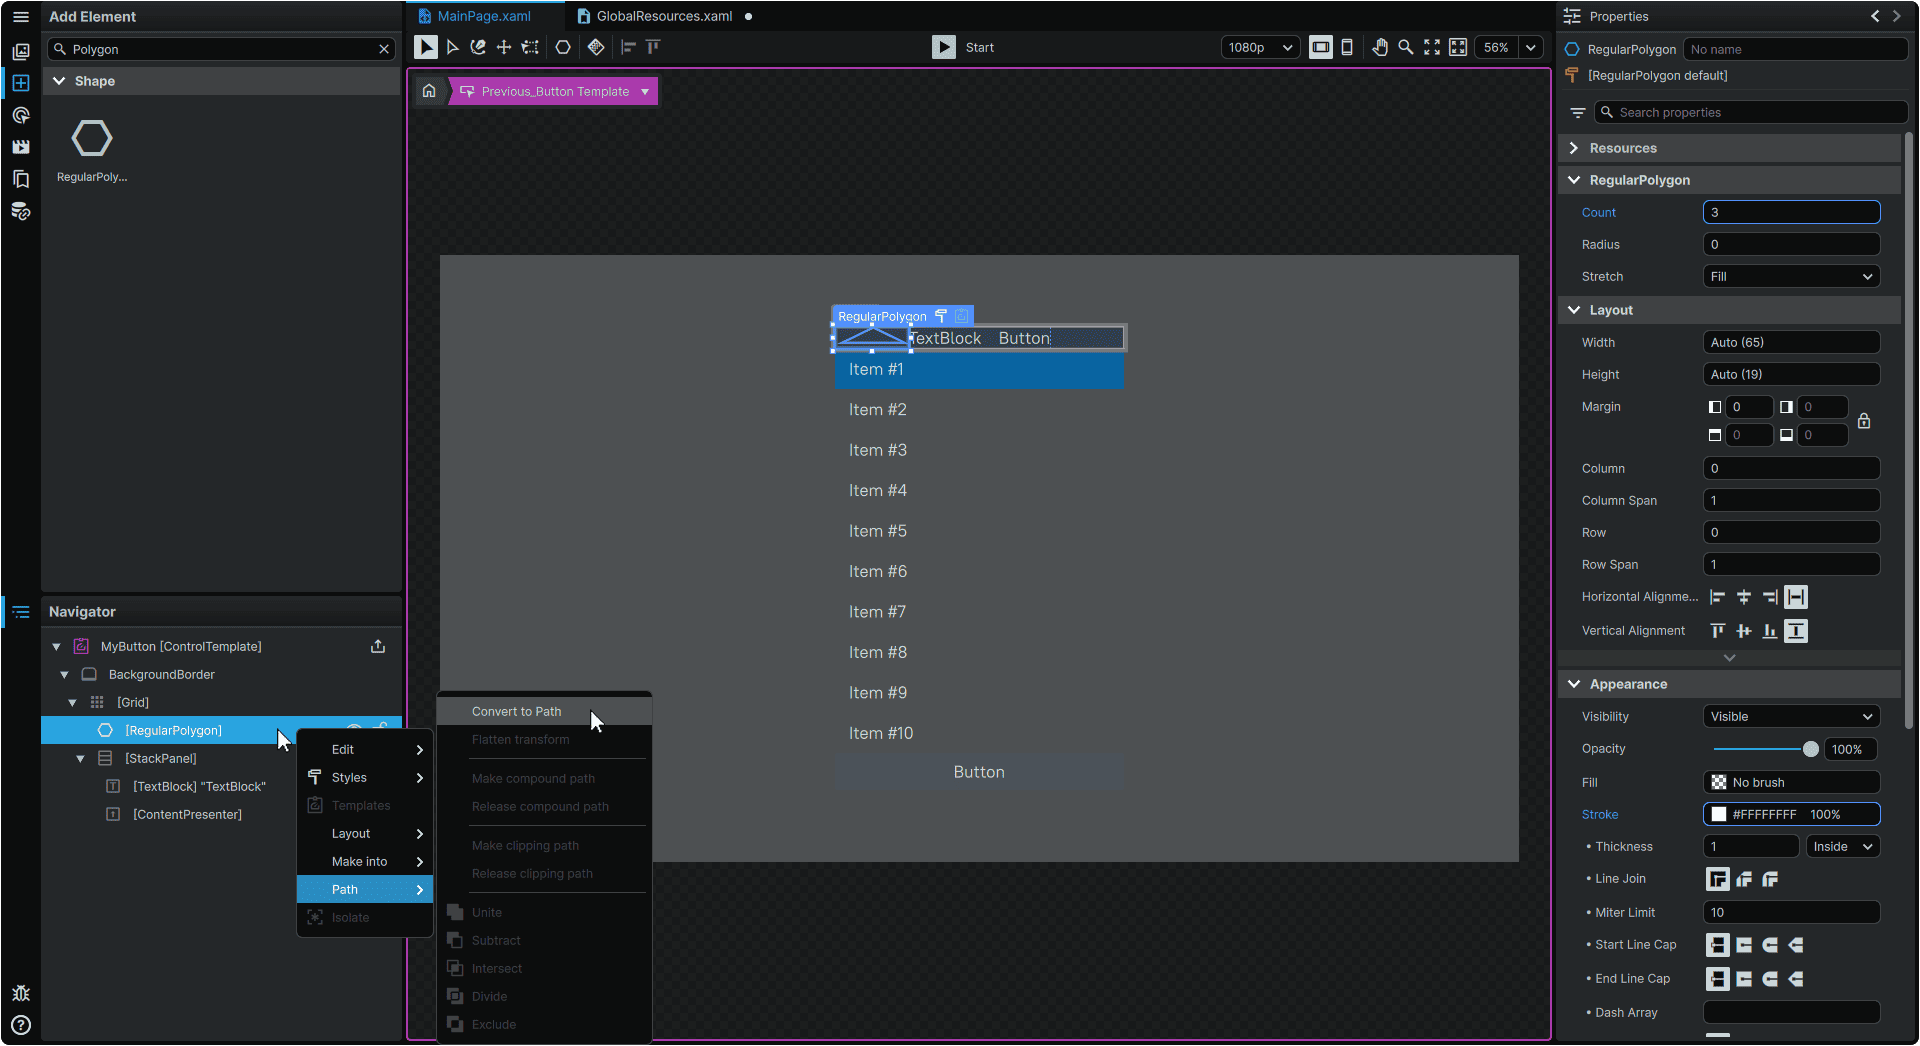Choose the hexagon Shape tool in toolbar
The width and height of the screenshot is (1920, 1046).
(x=563, y=47)
